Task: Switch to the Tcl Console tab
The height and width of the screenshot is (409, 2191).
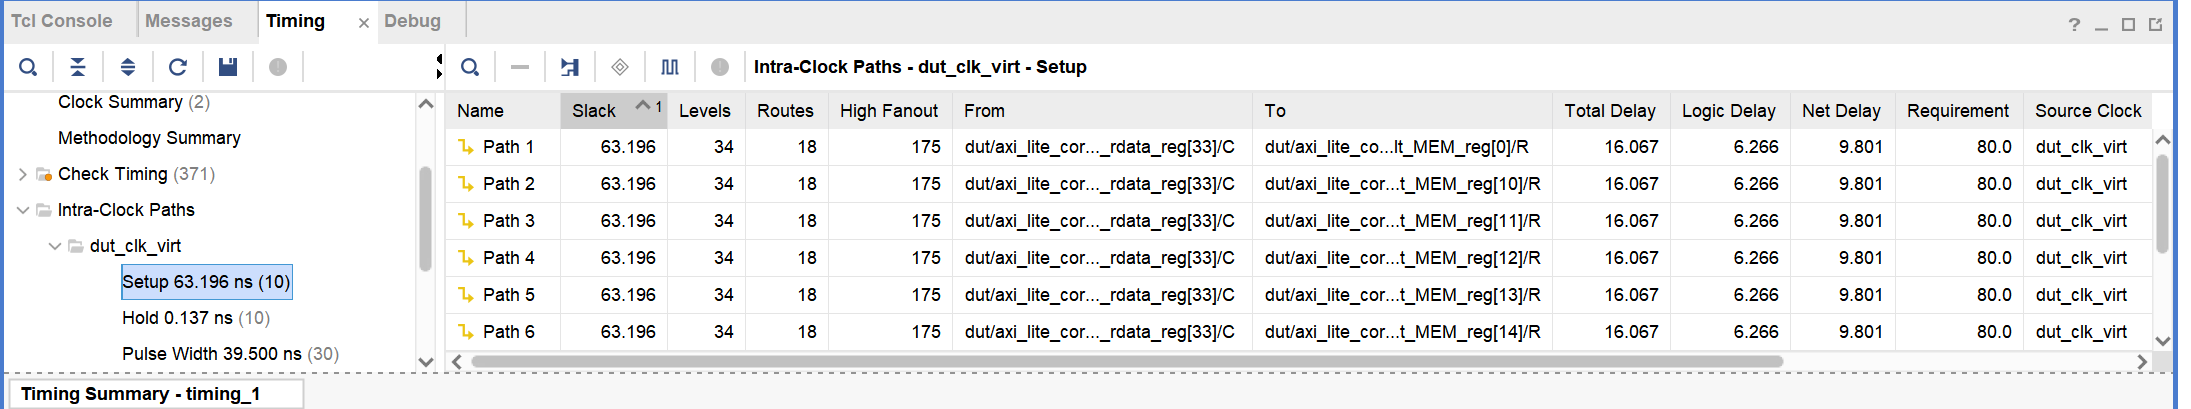Action: [x=61, y=21]
